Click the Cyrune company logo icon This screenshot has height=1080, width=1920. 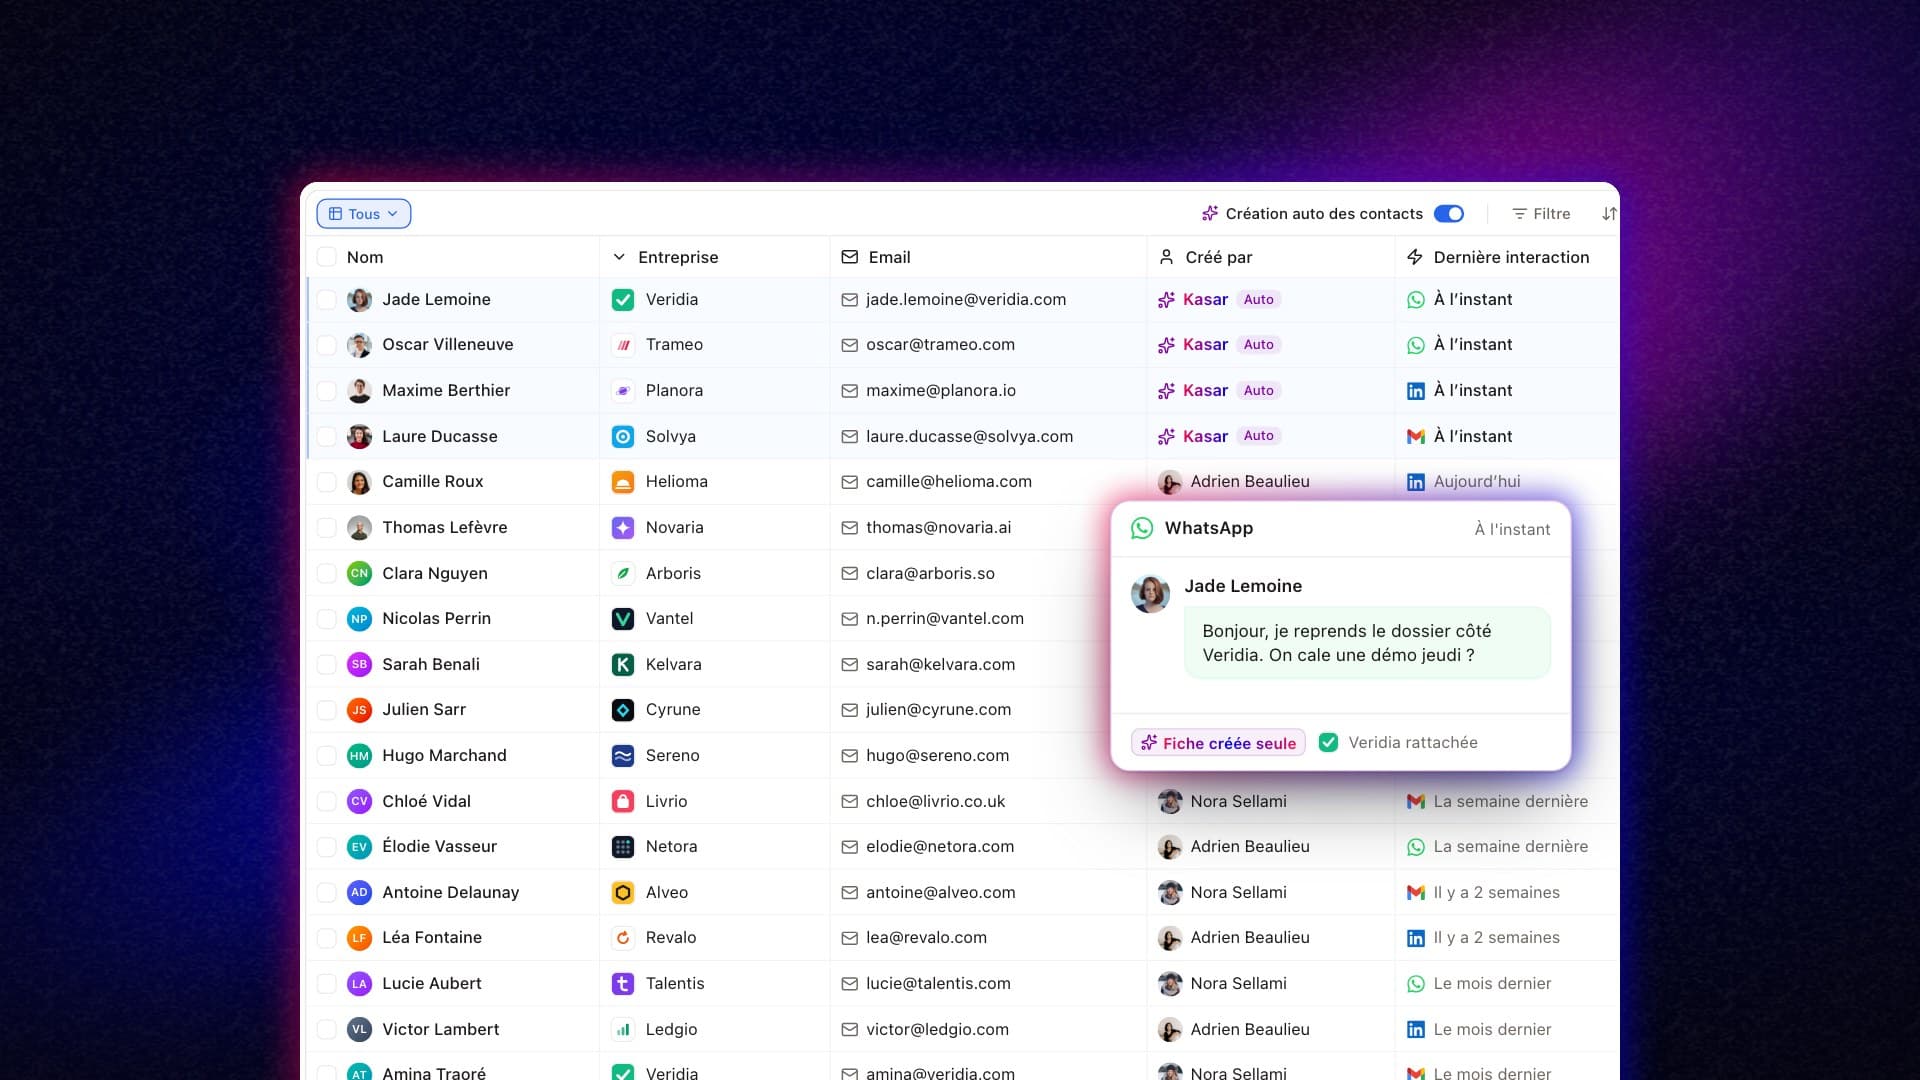tap(623, 710)
